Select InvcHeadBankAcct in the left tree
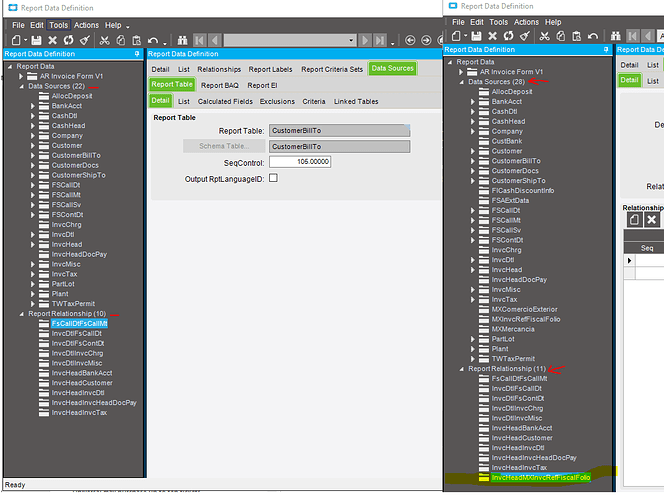 coord(82,373)
